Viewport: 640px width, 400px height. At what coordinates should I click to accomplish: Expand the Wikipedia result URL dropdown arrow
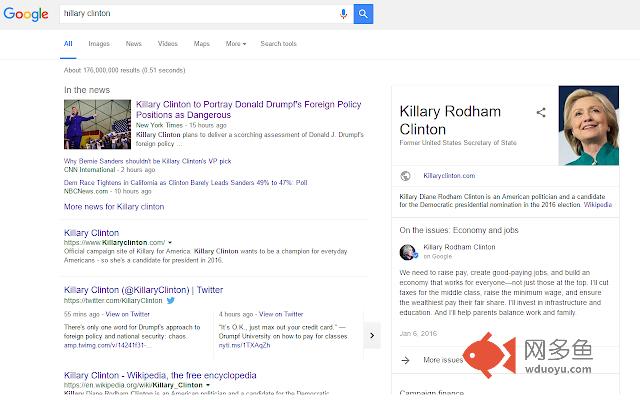(208, 385)
